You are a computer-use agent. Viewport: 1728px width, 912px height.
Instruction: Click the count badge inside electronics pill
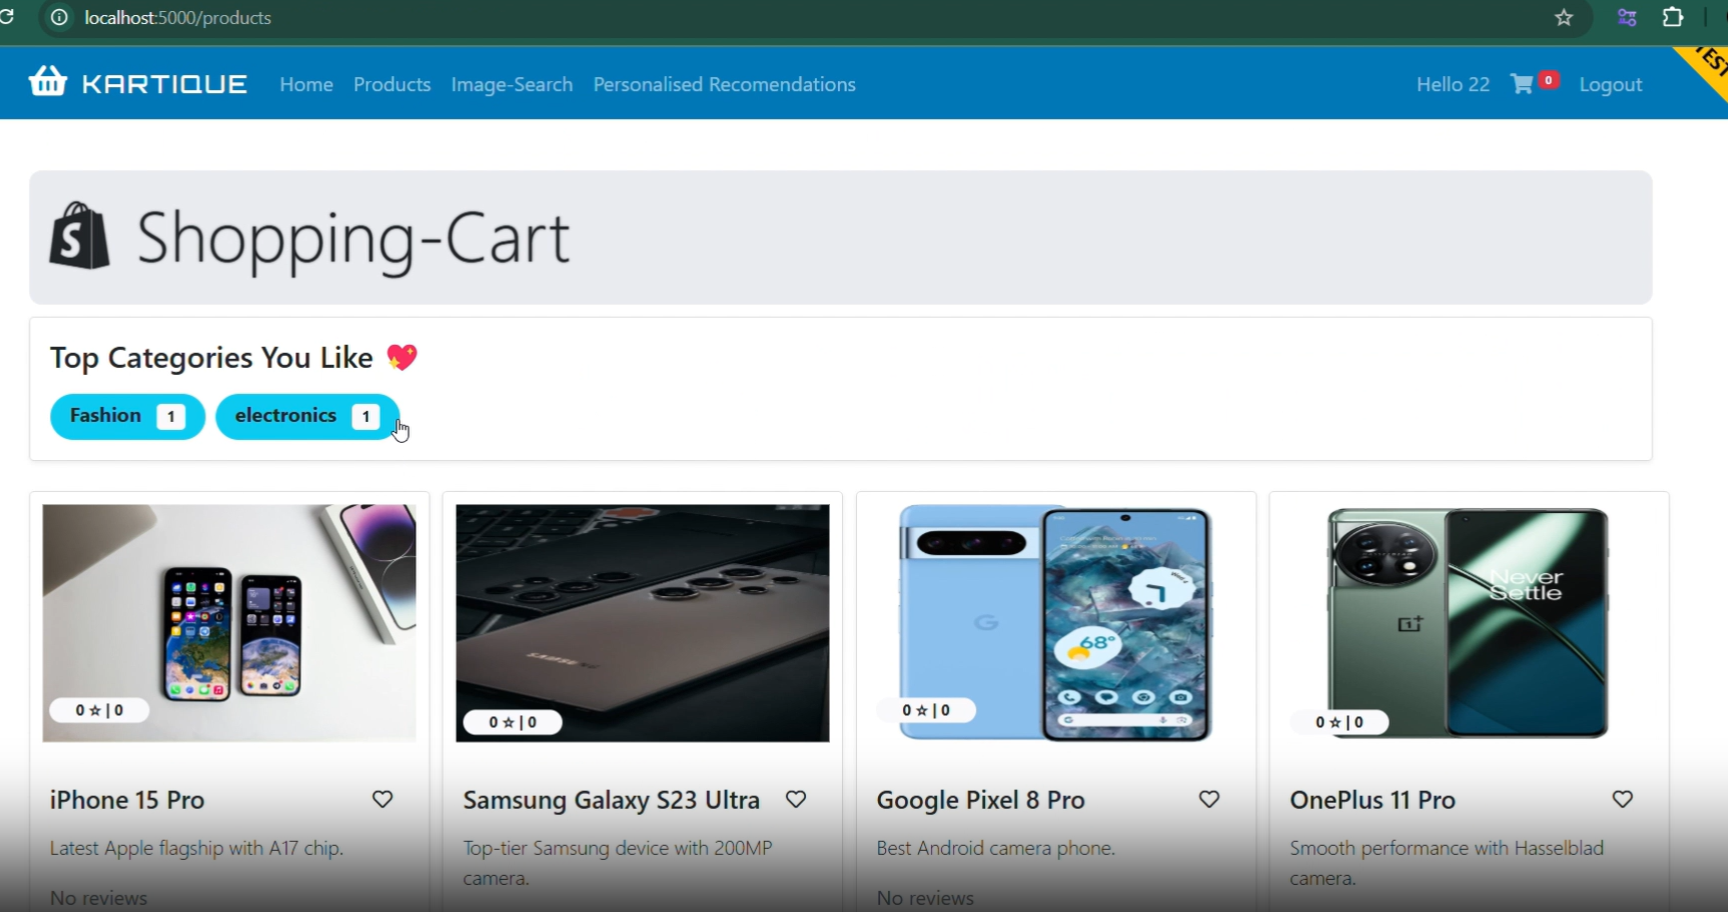pyautogui.click(x=366, y=416)
